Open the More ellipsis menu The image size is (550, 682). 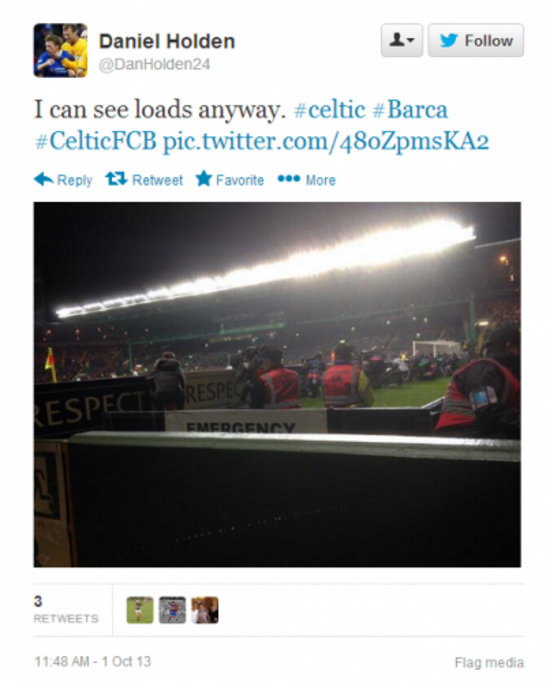pos(307,180)
